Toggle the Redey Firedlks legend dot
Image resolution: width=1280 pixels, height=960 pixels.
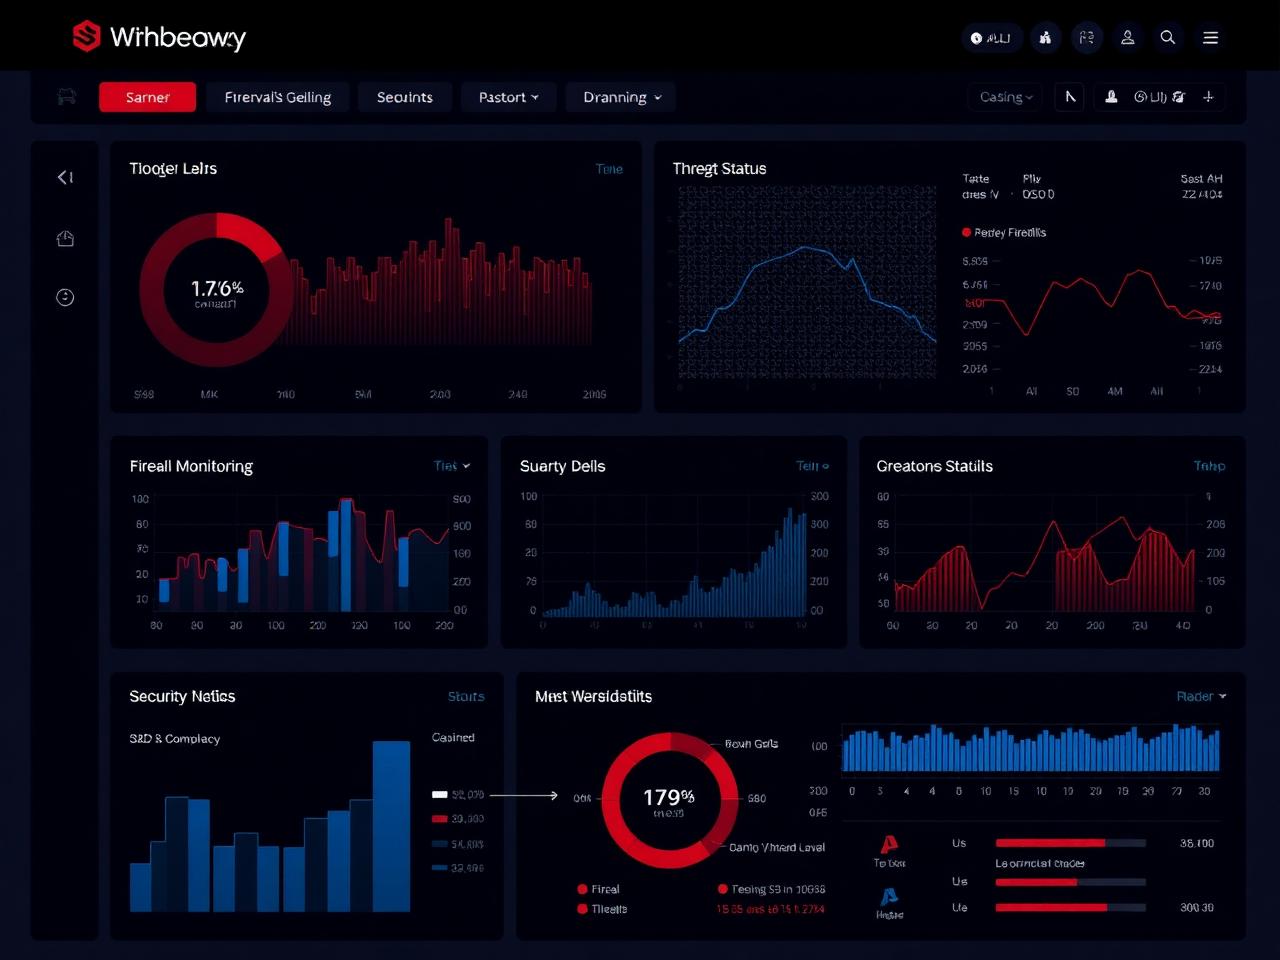(x=966, y=232)
